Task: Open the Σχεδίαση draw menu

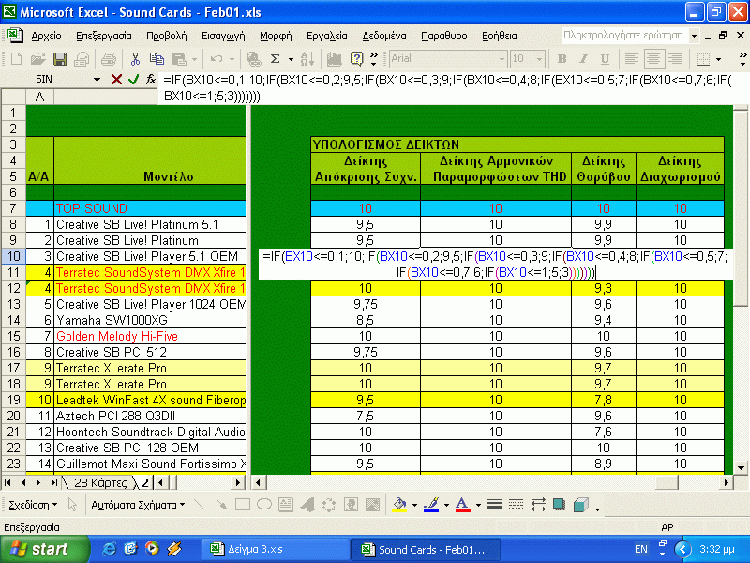Action: pyautogui.click(x=33, y=505)
